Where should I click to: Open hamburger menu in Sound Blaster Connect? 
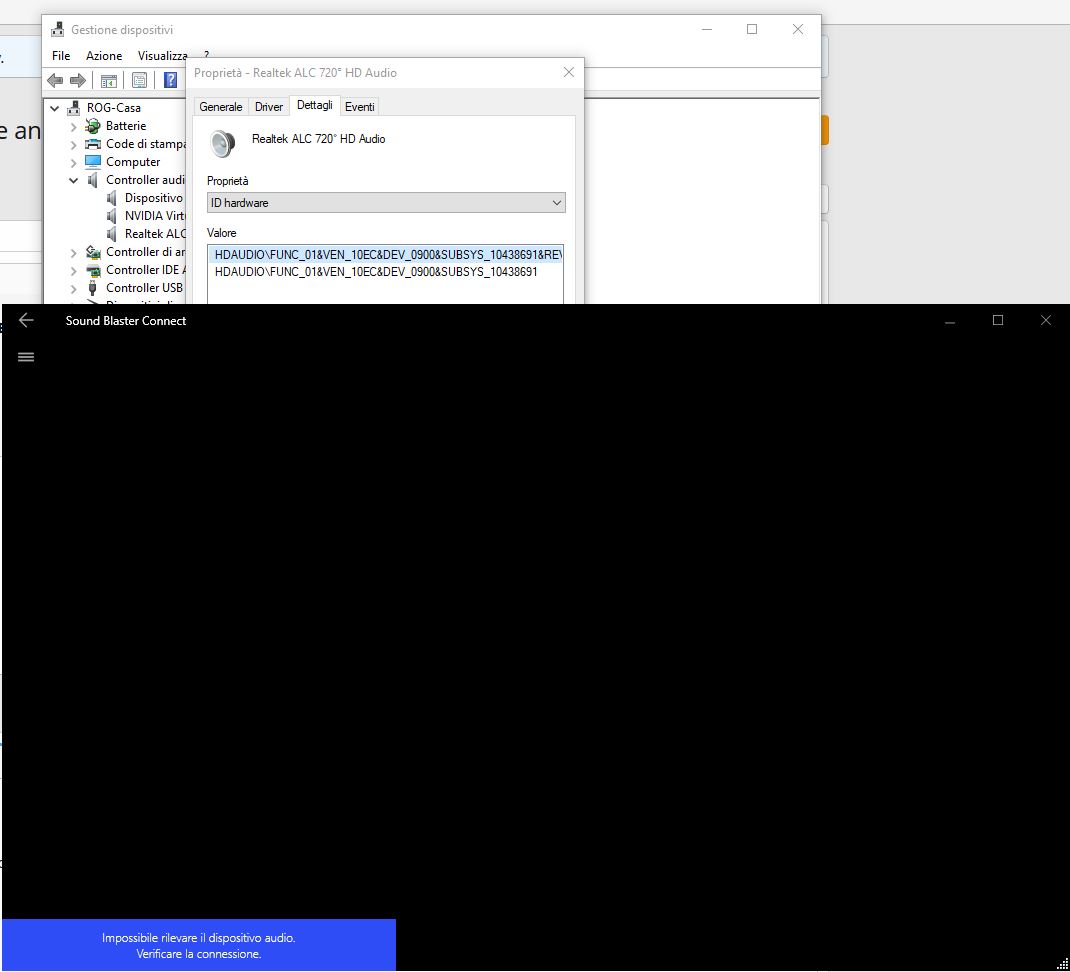click(26, 357)
